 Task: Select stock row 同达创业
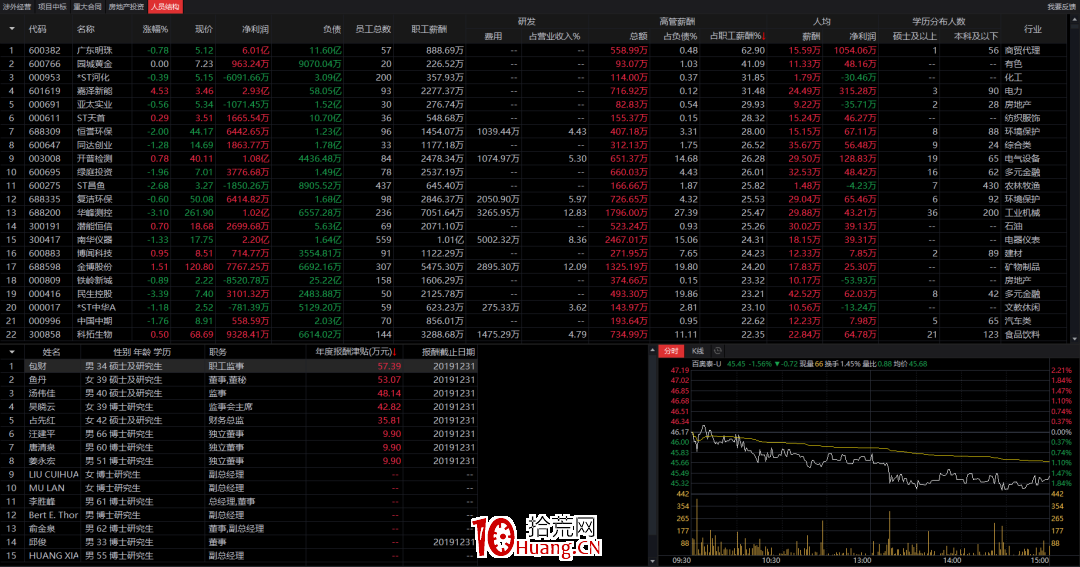535,145
